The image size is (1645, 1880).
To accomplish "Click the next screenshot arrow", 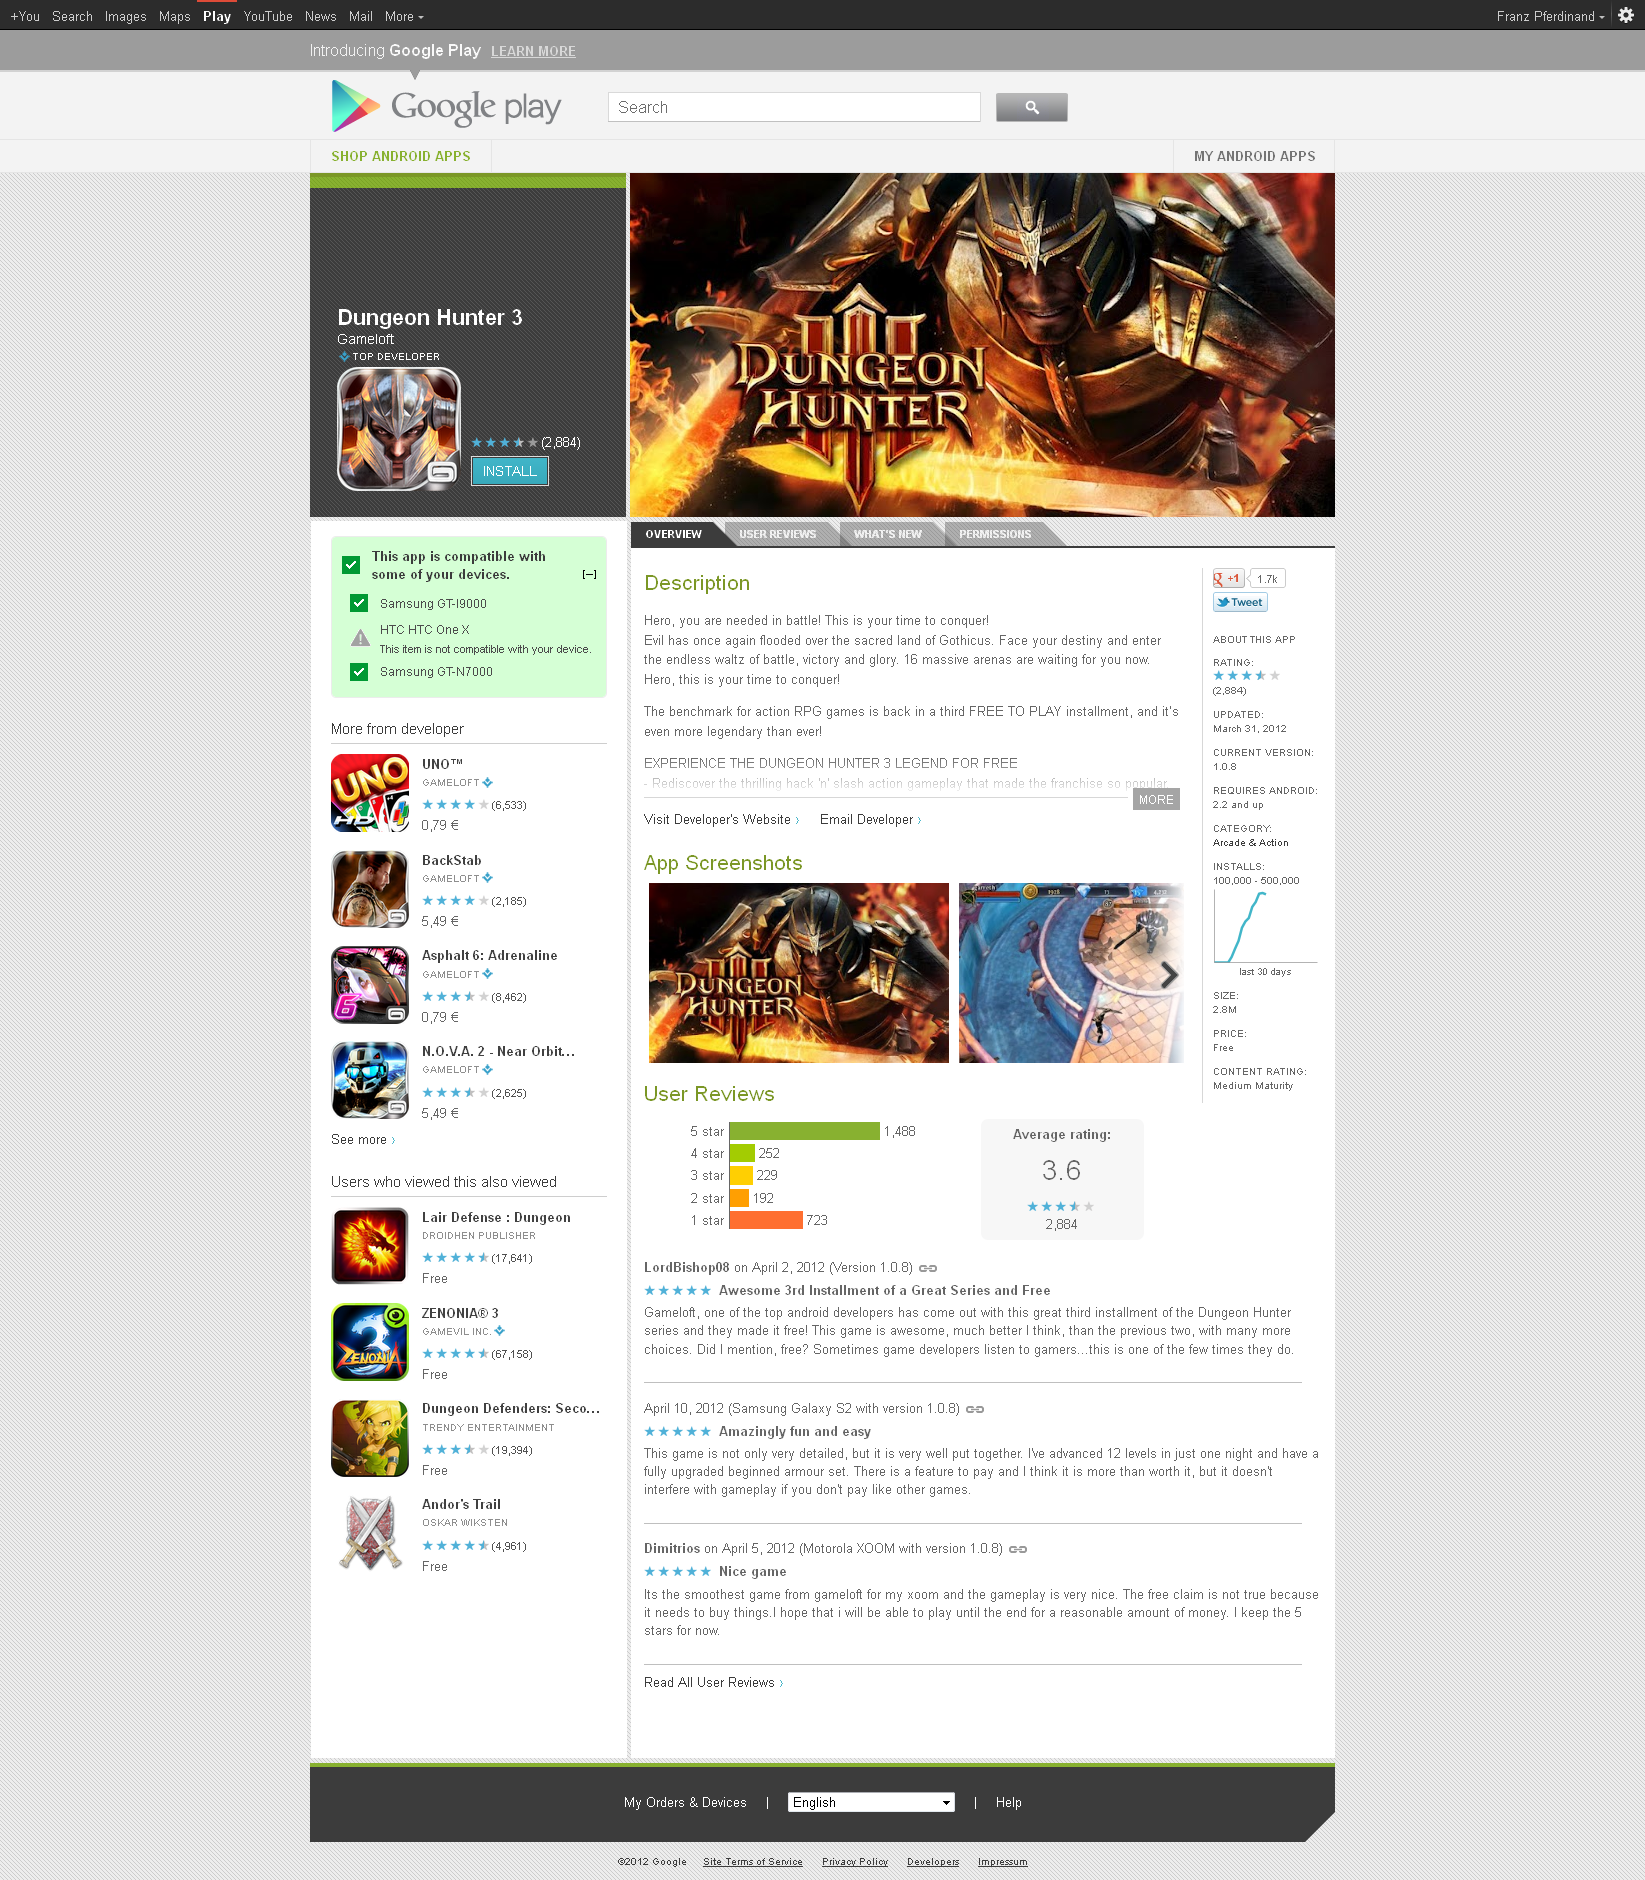I will coord(1168,975).
